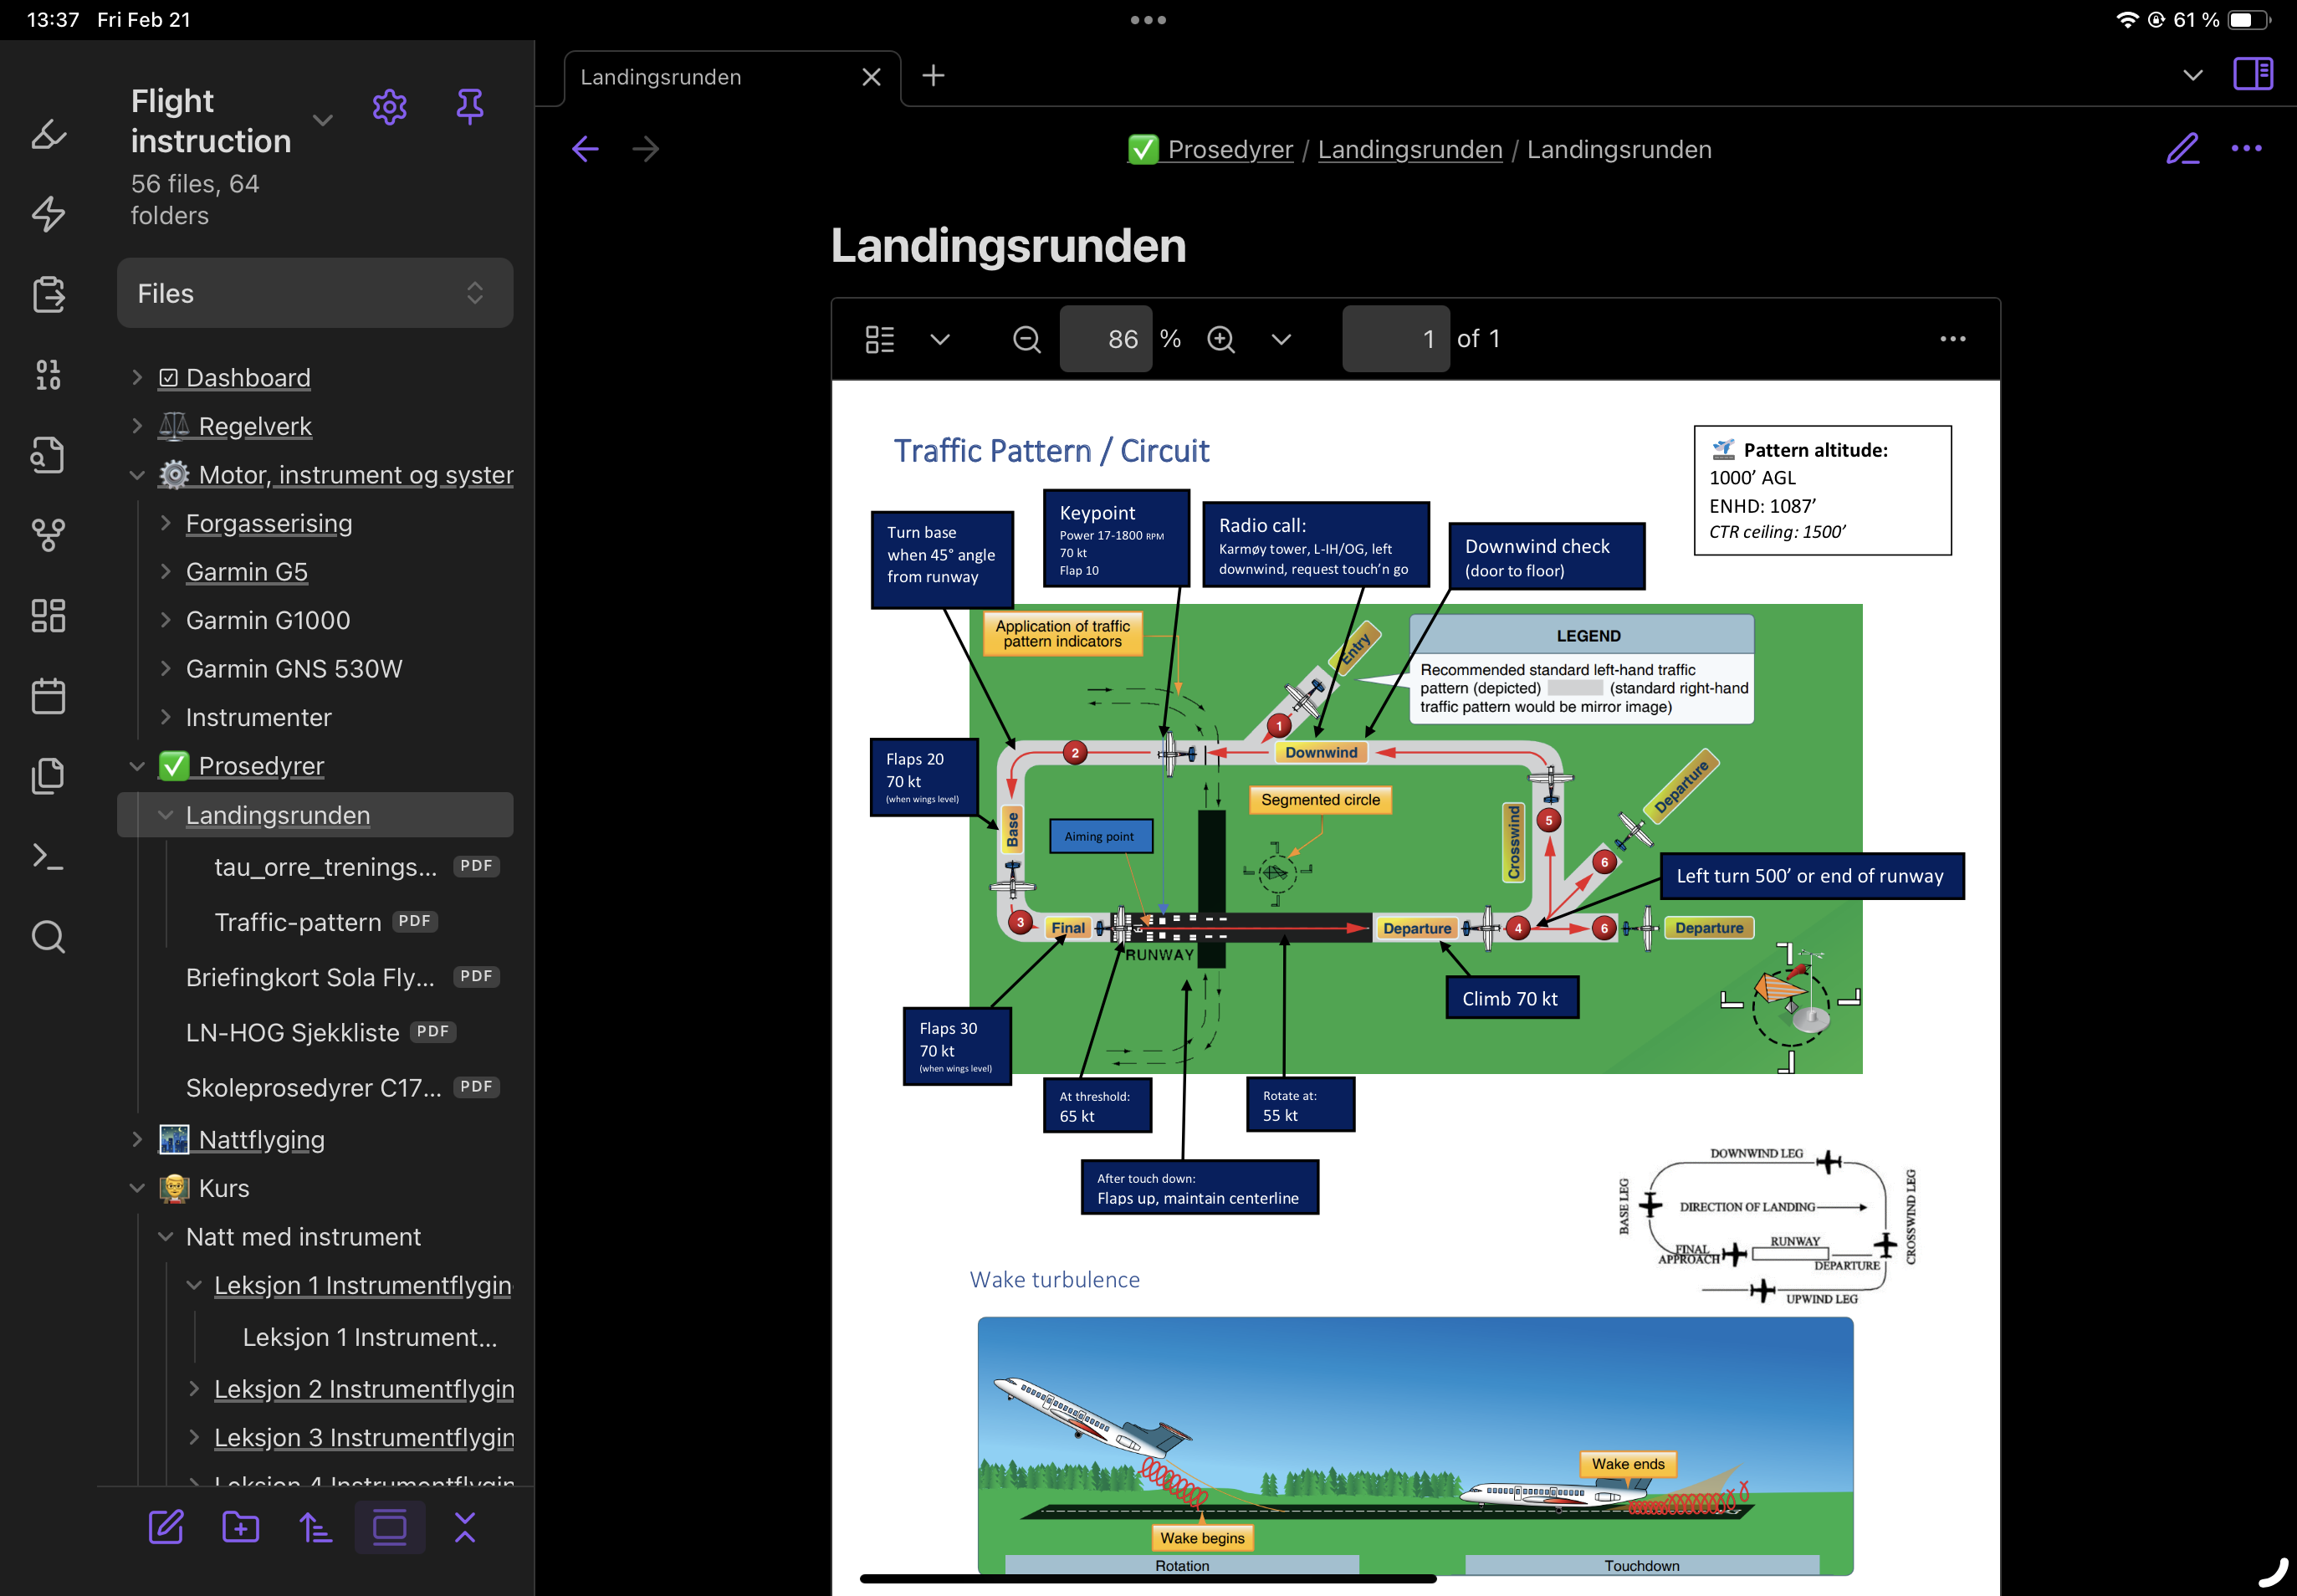Viewport: 2297px width, 1596px height.
Task: Navigate back with left arrow
Action: (x=585, y=149)
